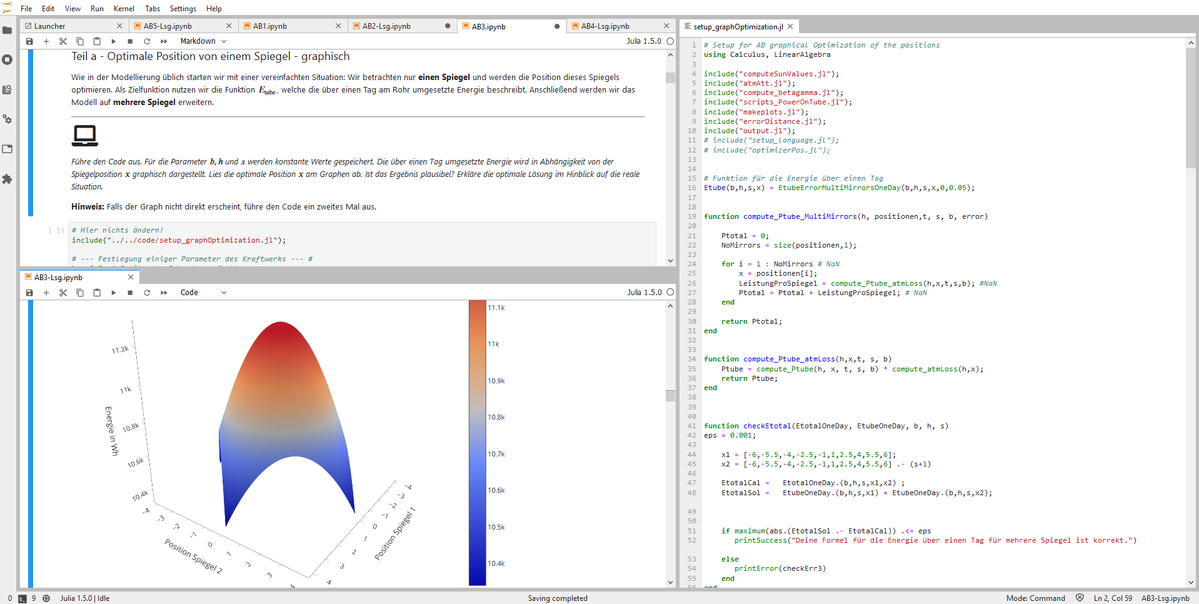Open the Kernel menu
Viewport: 1199px width, 604px height.
[124, 8]
